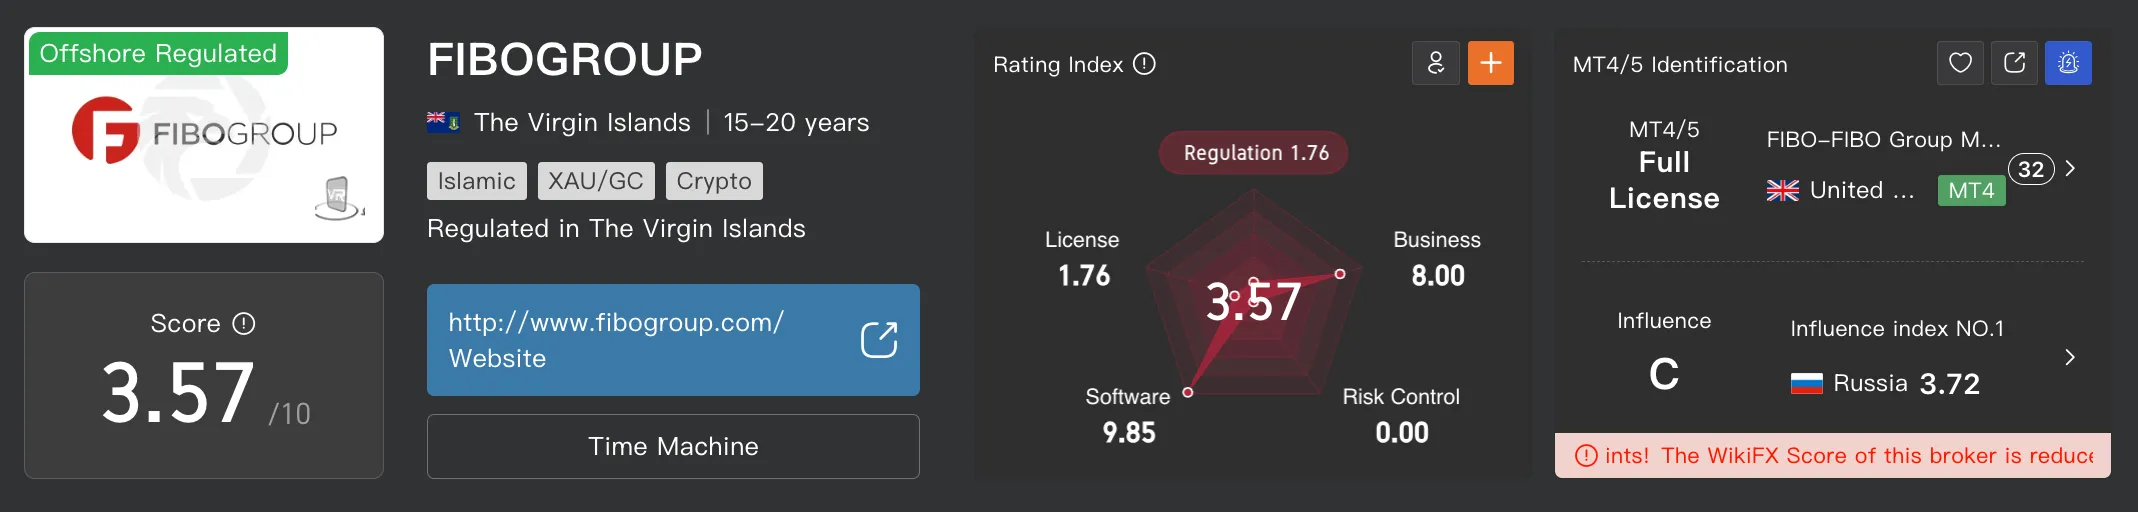Click the Russia flag icon
Image resolution: width=2138 pixels, height=512 pixels.
(x=1806, y=383)
